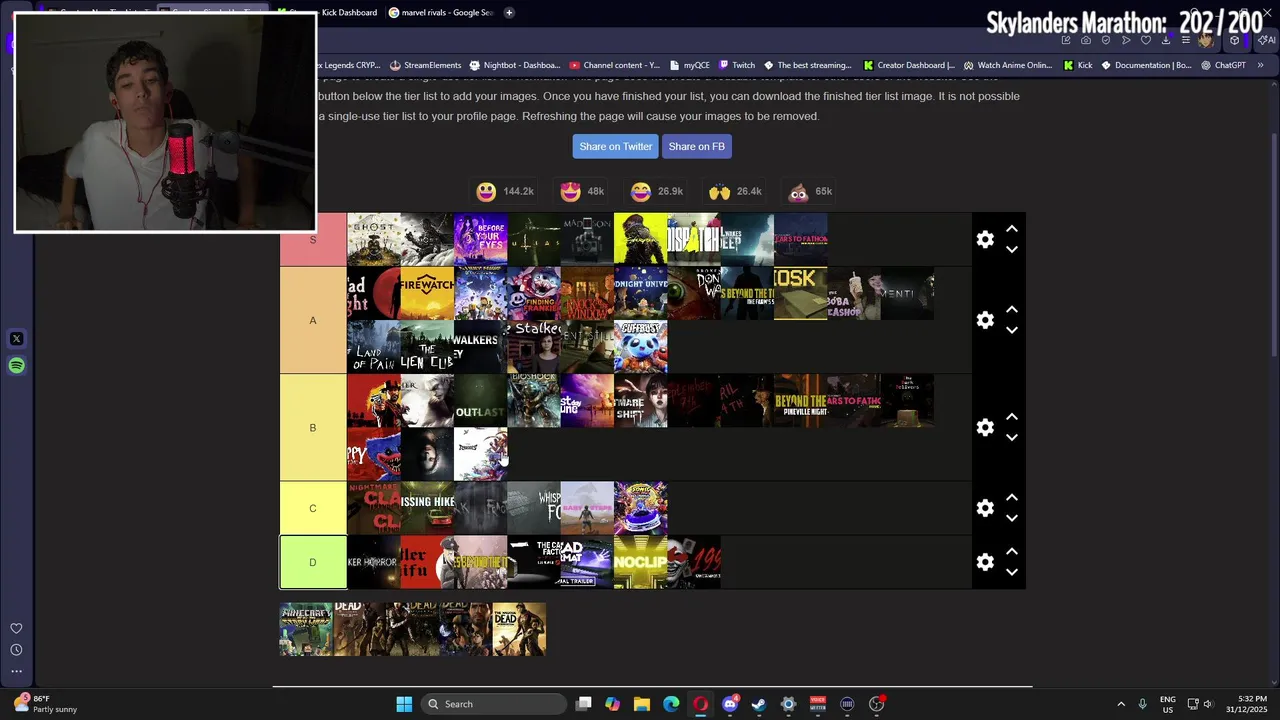Viewport: 1280px width, 720px height.
Task: Select the green D tier label
Action: click(x=313, y=562)
